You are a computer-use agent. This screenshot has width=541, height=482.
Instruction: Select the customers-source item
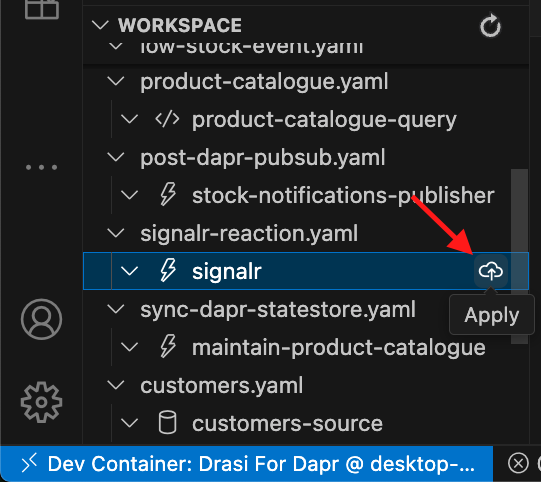coord(287,424)
